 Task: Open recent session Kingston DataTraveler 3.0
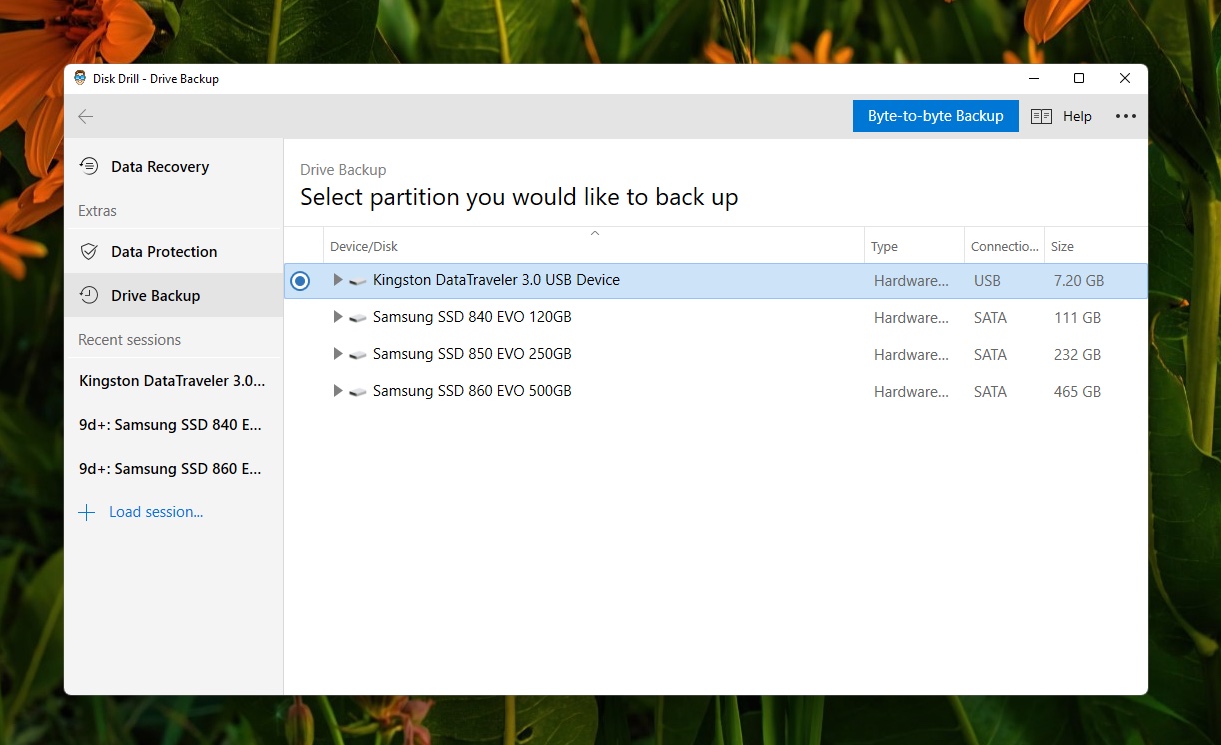[174, 381]
